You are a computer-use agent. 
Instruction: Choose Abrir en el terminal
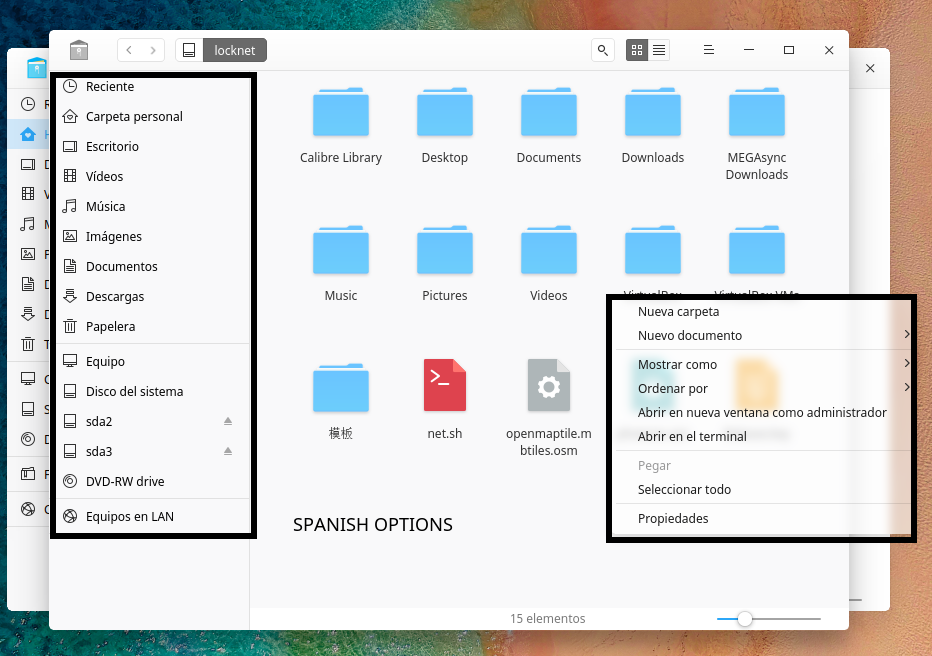tap(763, 436)
